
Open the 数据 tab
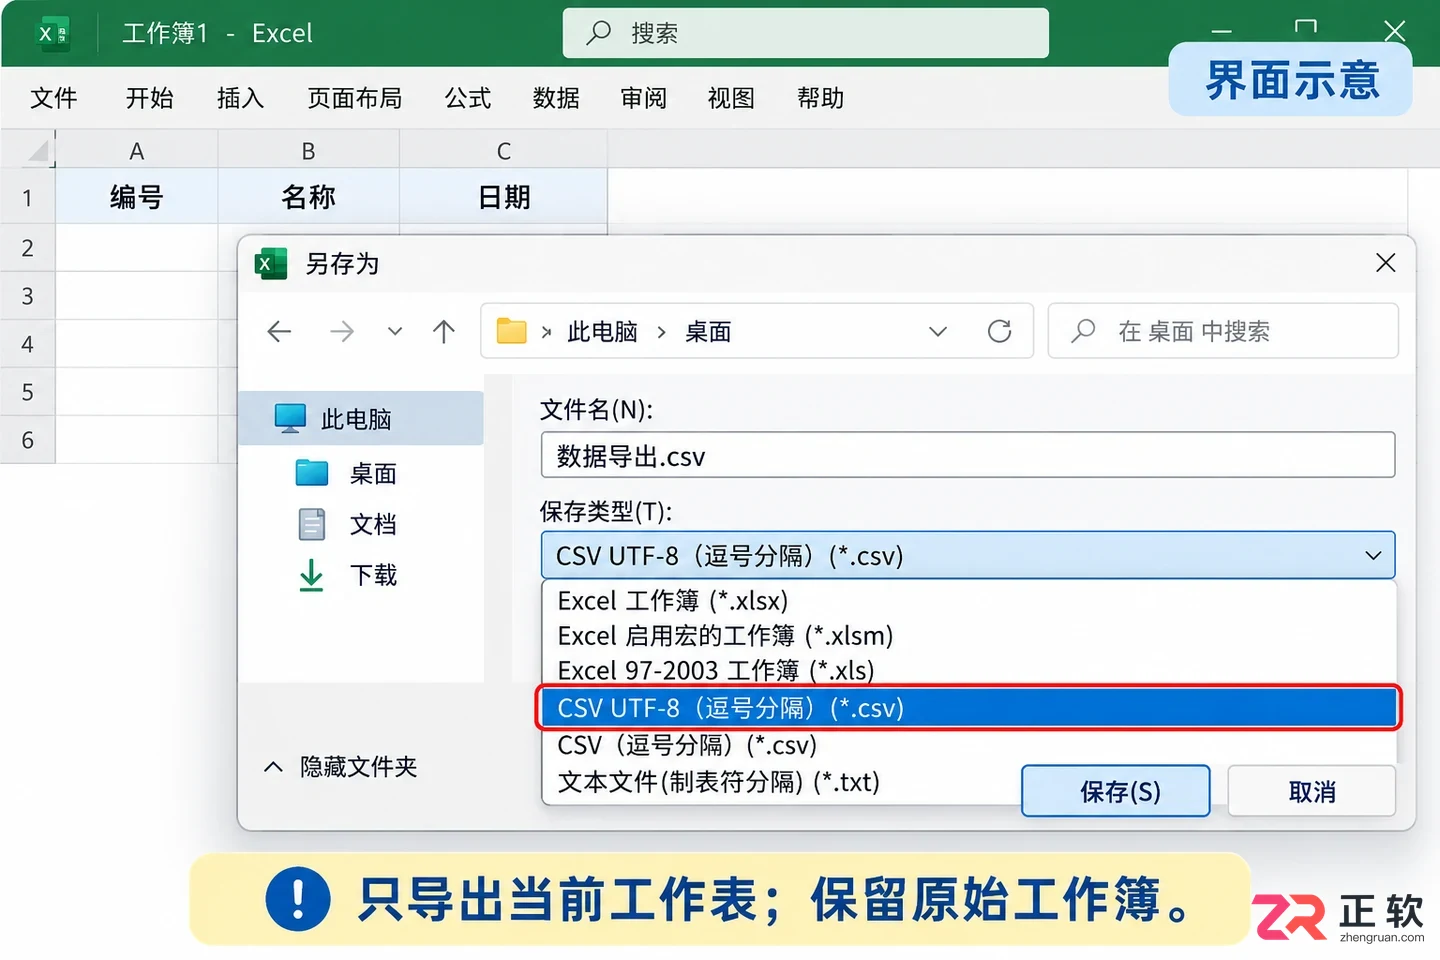pos(556,98)
